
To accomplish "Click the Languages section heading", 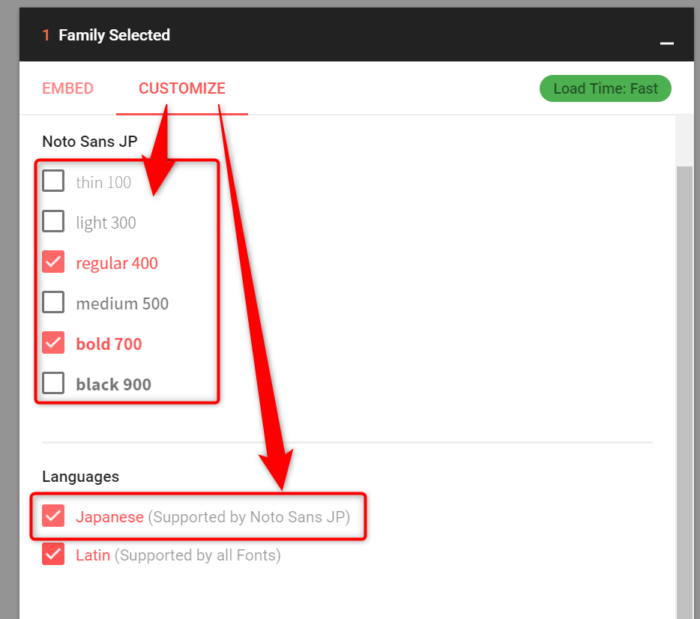I will [80, 477].
